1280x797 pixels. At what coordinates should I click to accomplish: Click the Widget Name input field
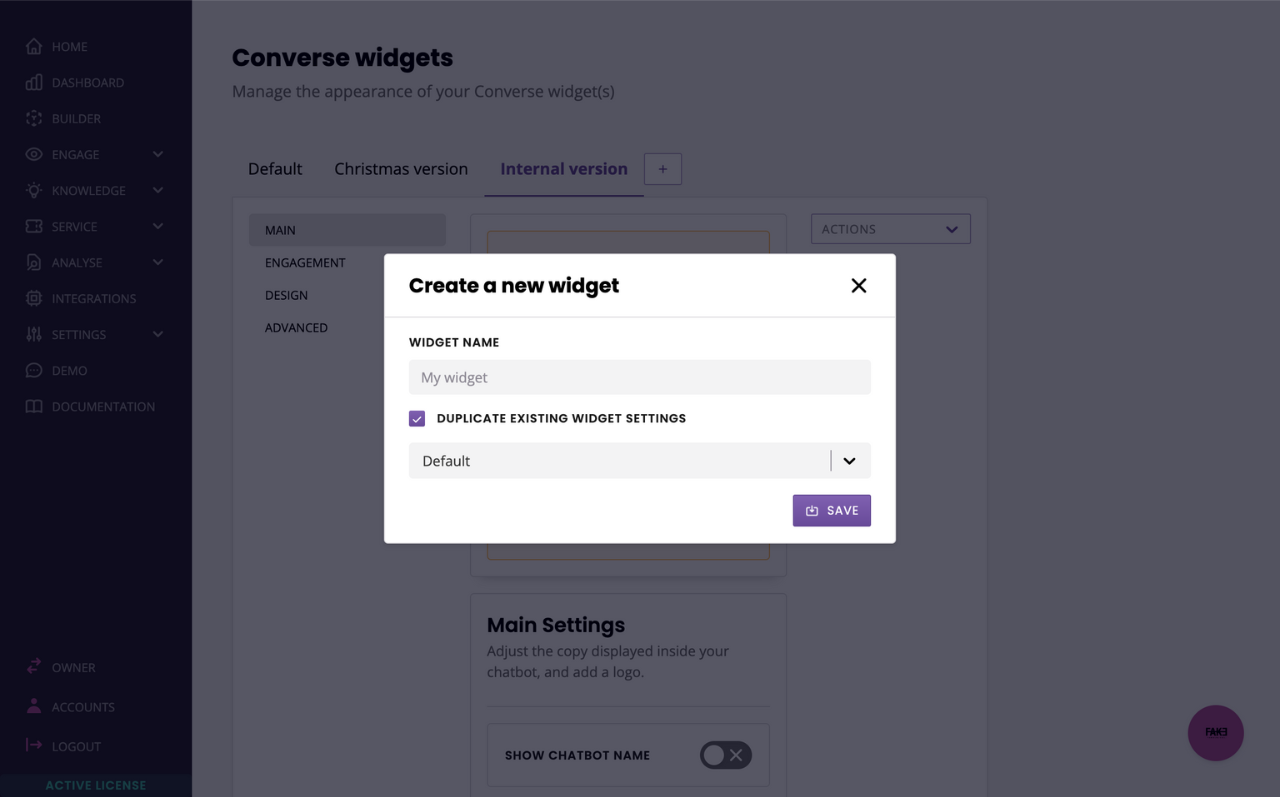(x=640, y=377)
